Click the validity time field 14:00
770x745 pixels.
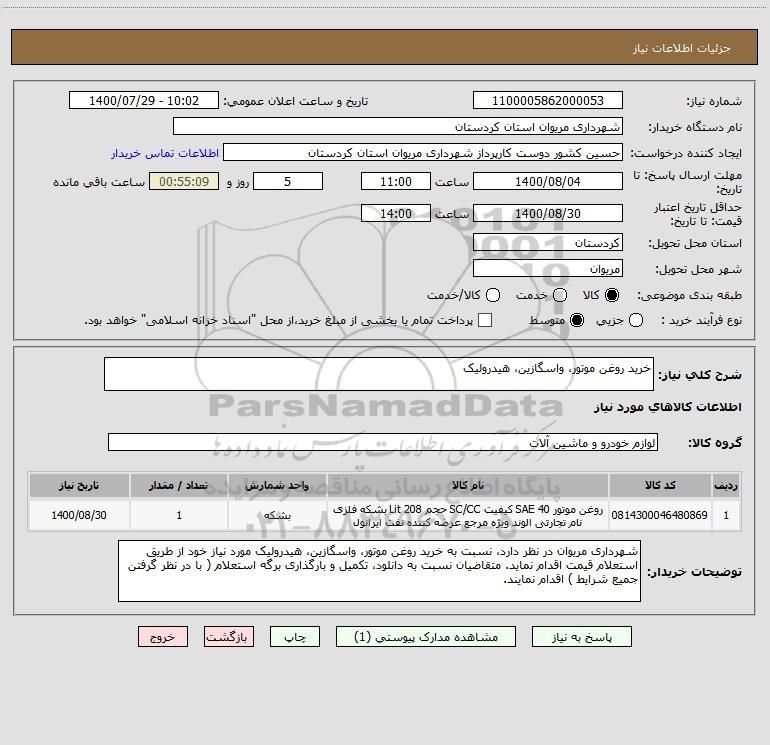[396, 214]
